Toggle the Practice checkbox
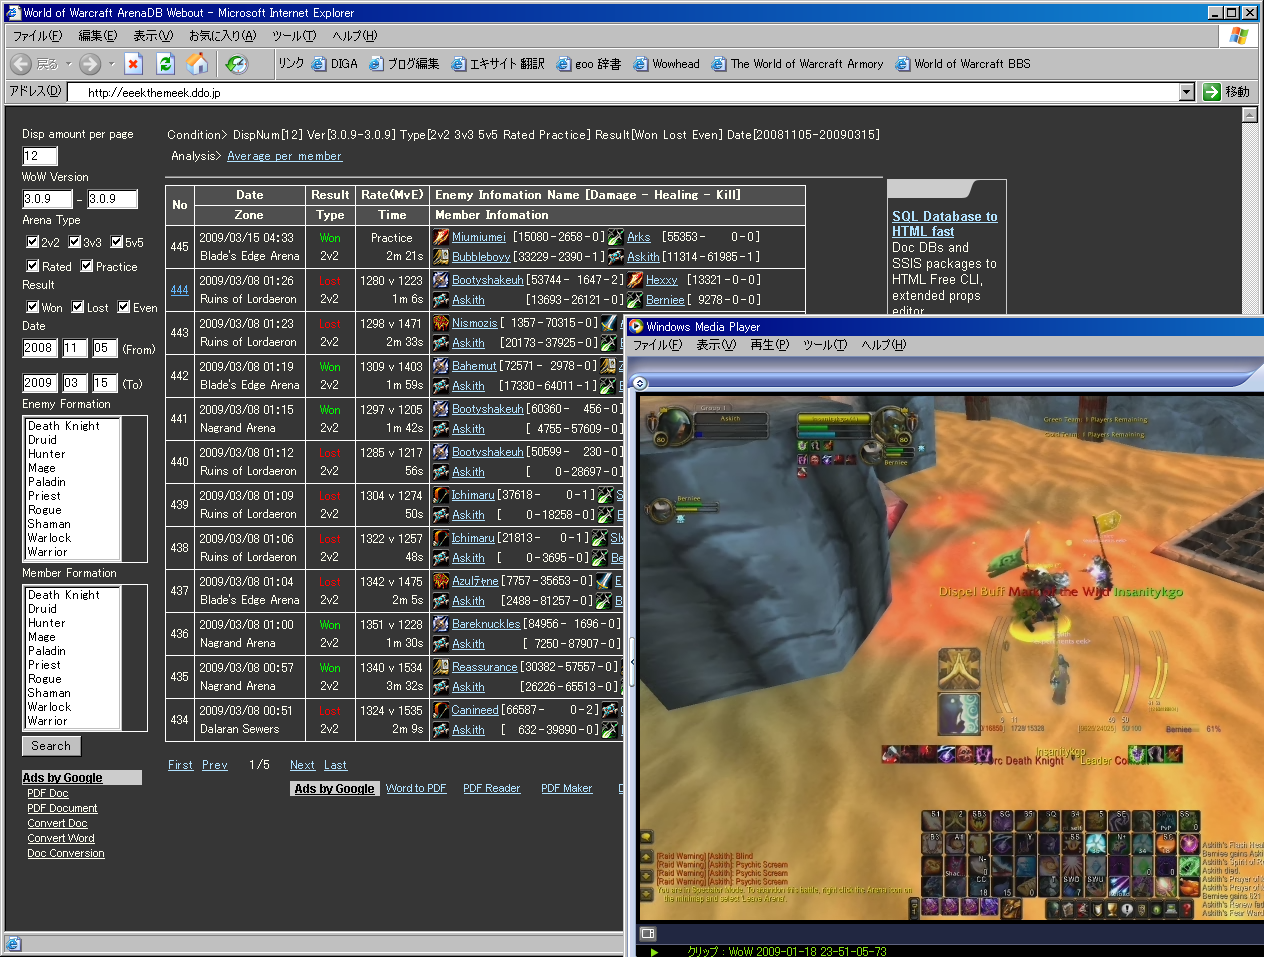 pyautogui.click(x=86, y=266)
